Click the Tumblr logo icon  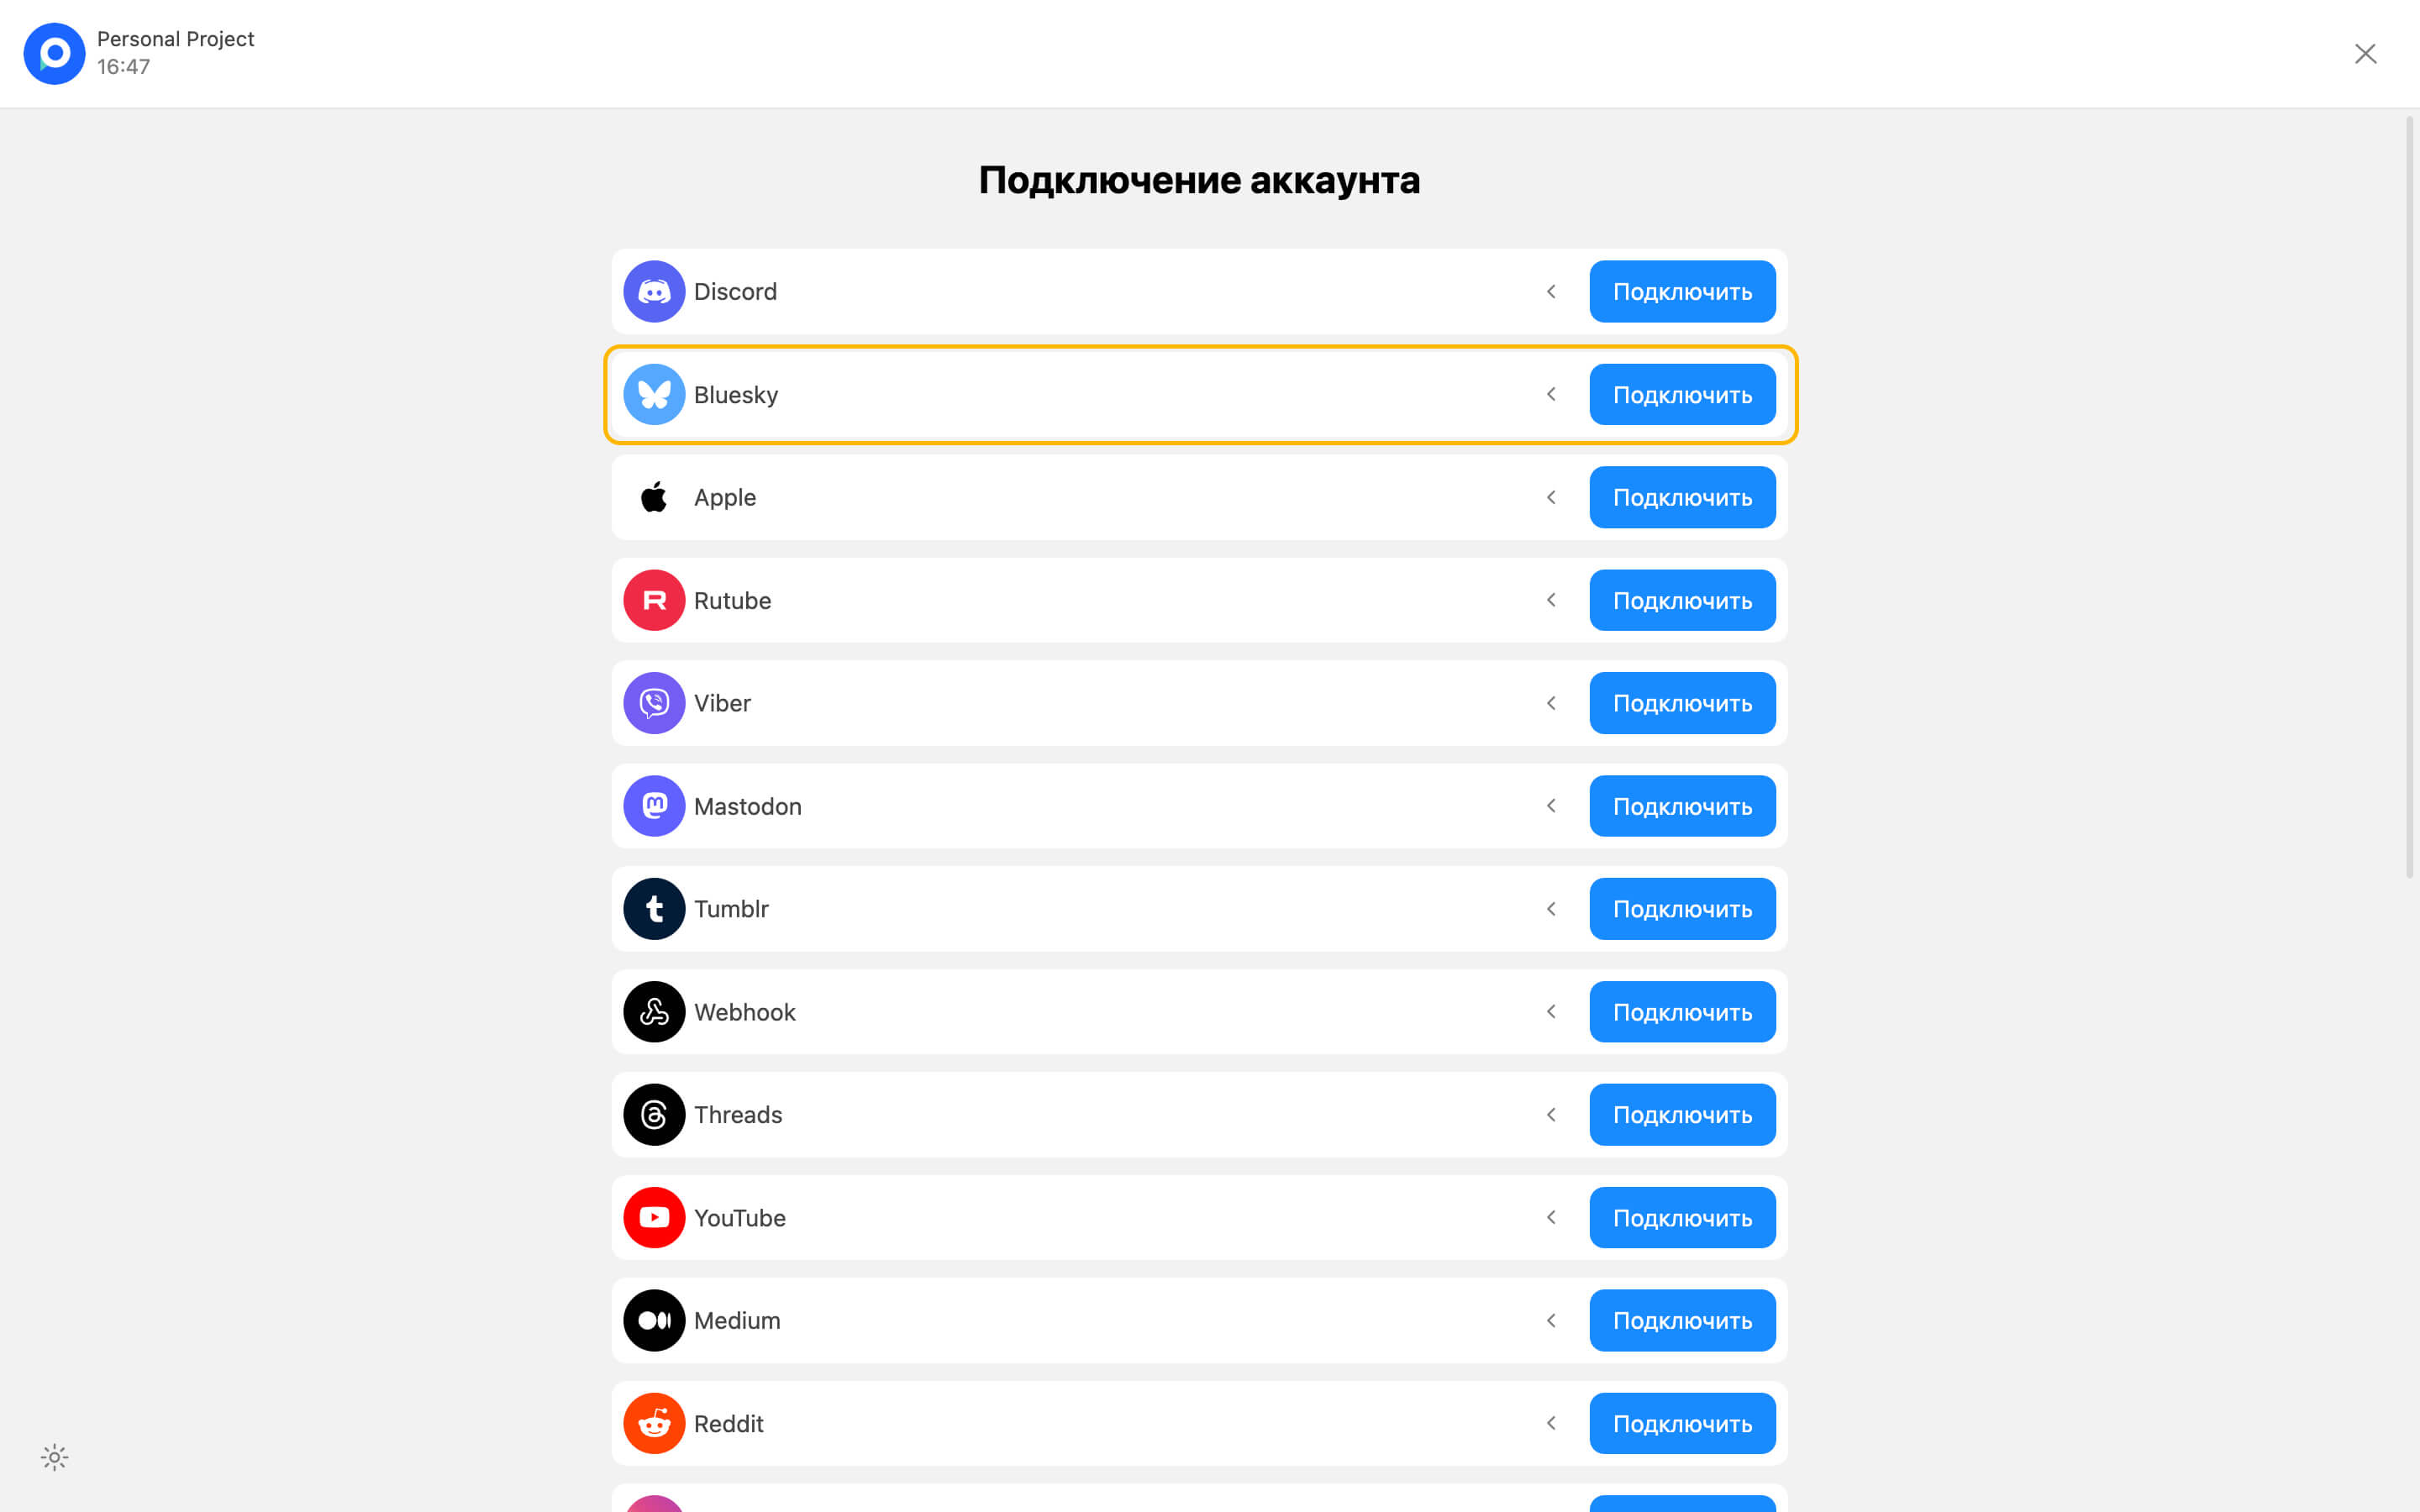(654, 909)
